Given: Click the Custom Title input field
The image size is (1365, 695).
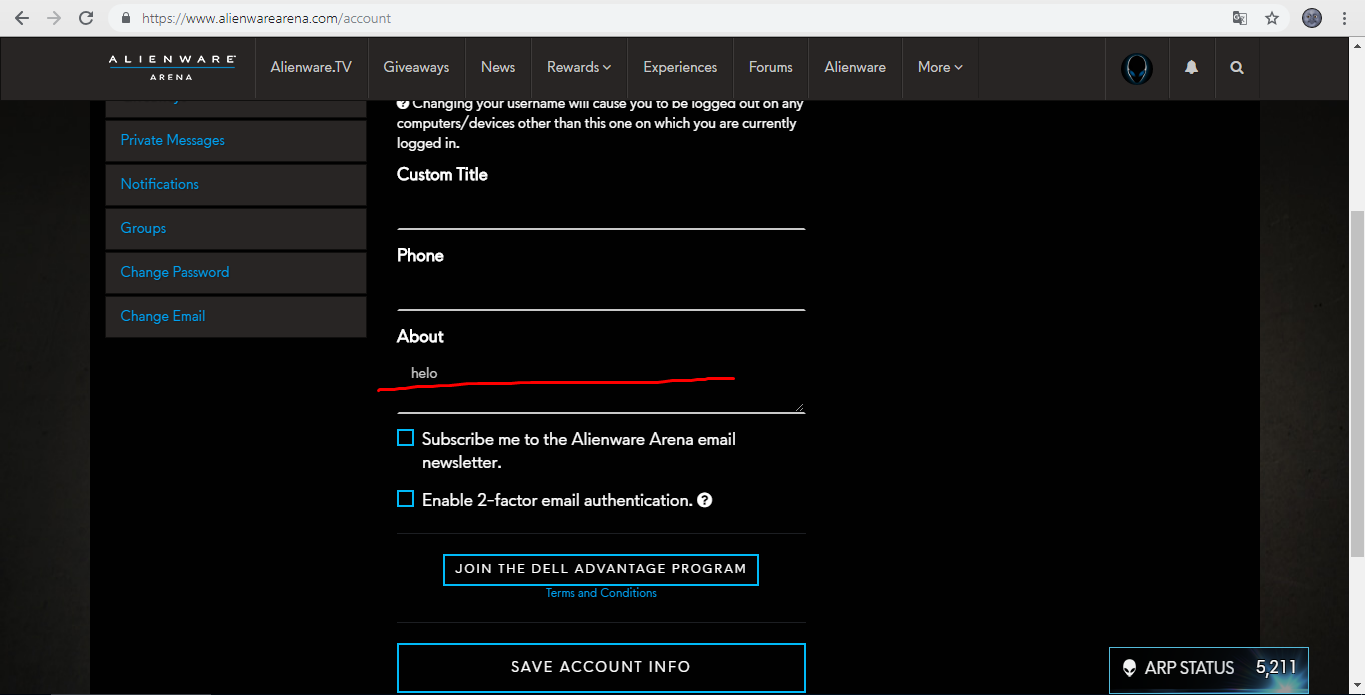Looking at the screenshot, I should tap(601, 211).
